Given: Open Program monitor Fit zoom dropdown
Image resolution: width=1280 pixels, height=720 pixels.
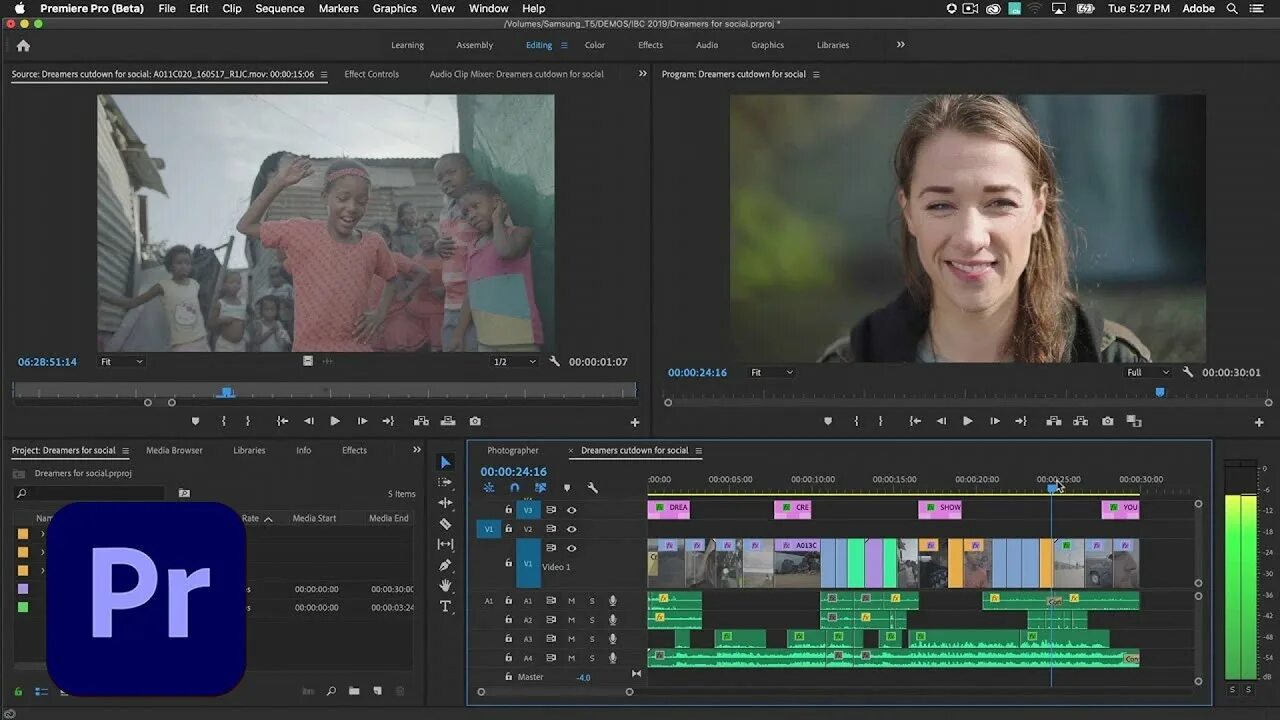Looking at the screenshot, I should pyautogui.click(x=771, y=372).
